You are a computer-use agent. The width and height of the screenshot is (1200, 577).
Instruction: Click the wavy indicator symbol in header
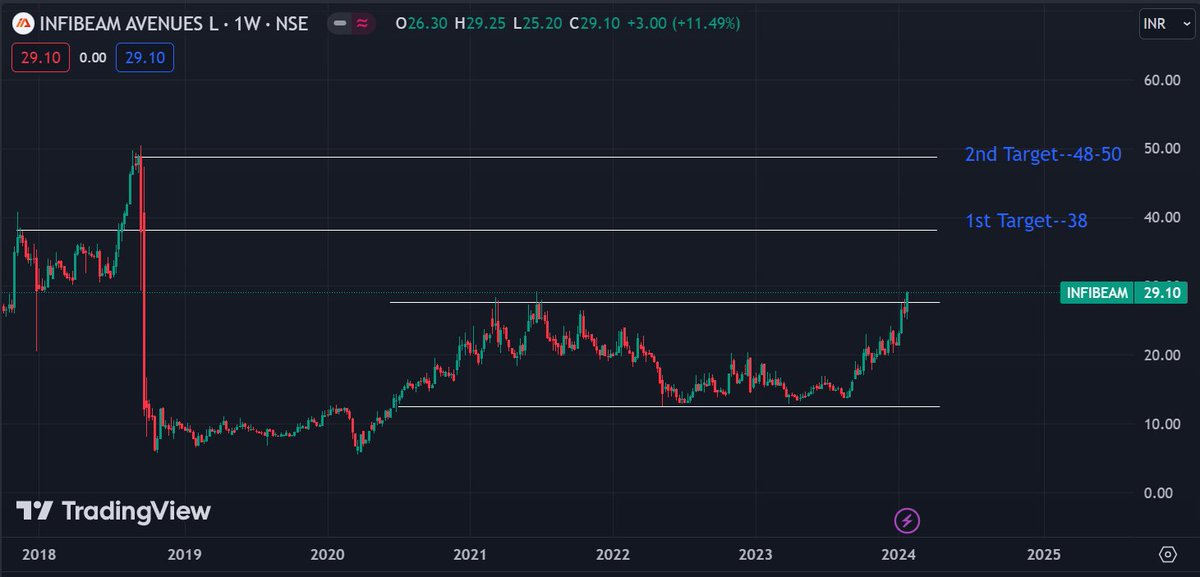(362, 22)
